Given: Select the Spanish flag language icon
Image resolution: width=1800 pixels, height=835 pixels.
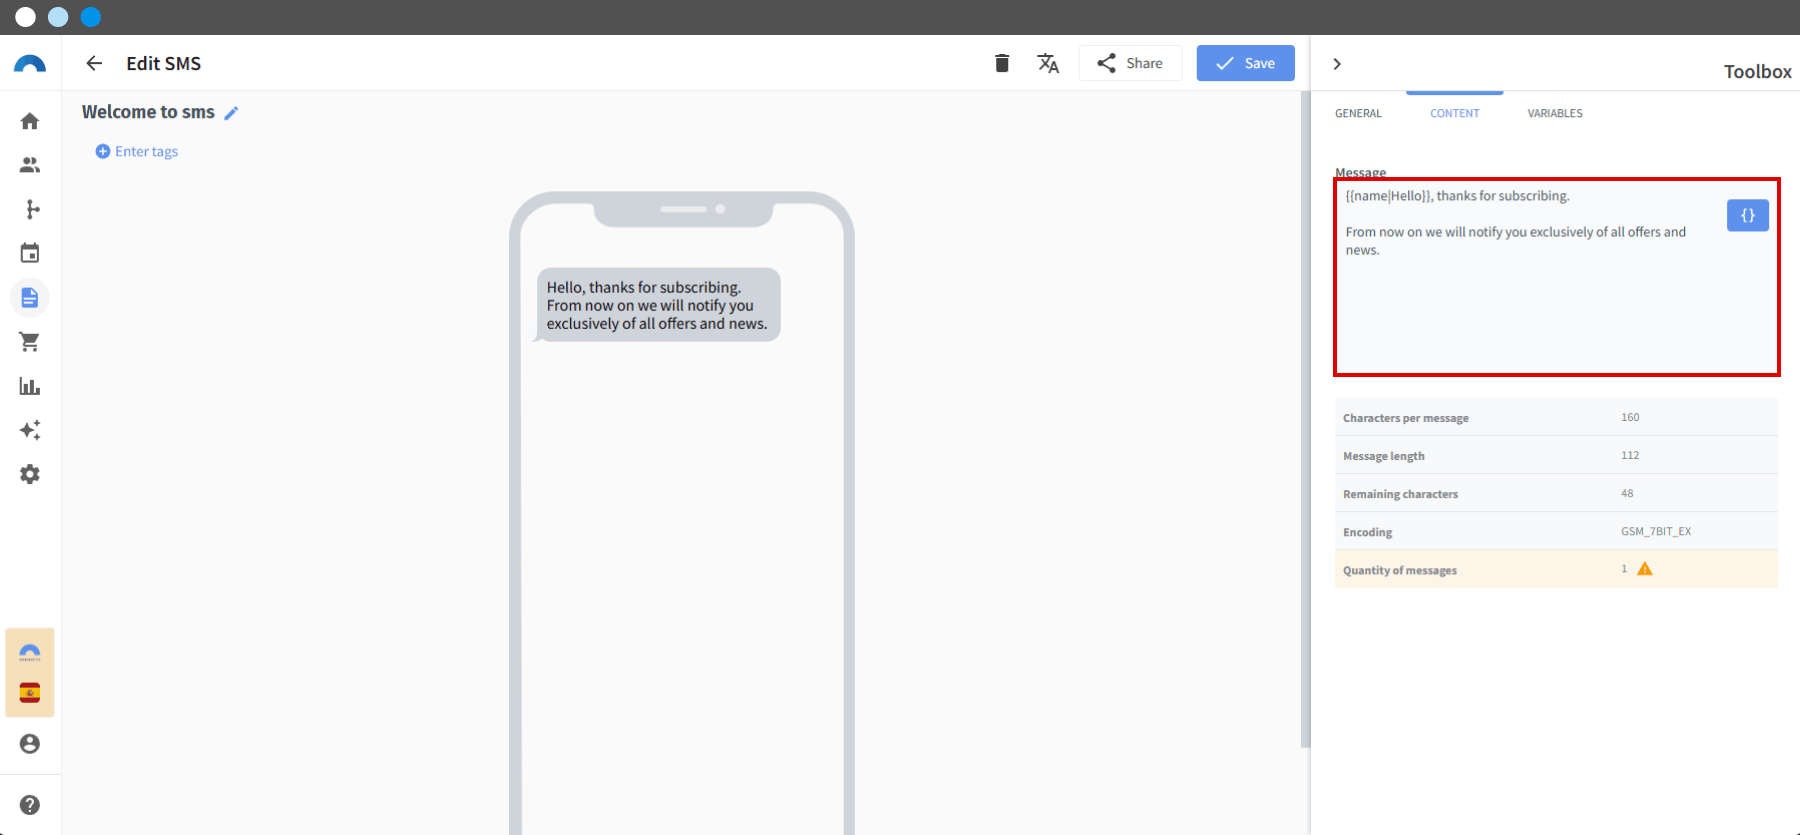Looking at the screenshot, I should point(30,693).
